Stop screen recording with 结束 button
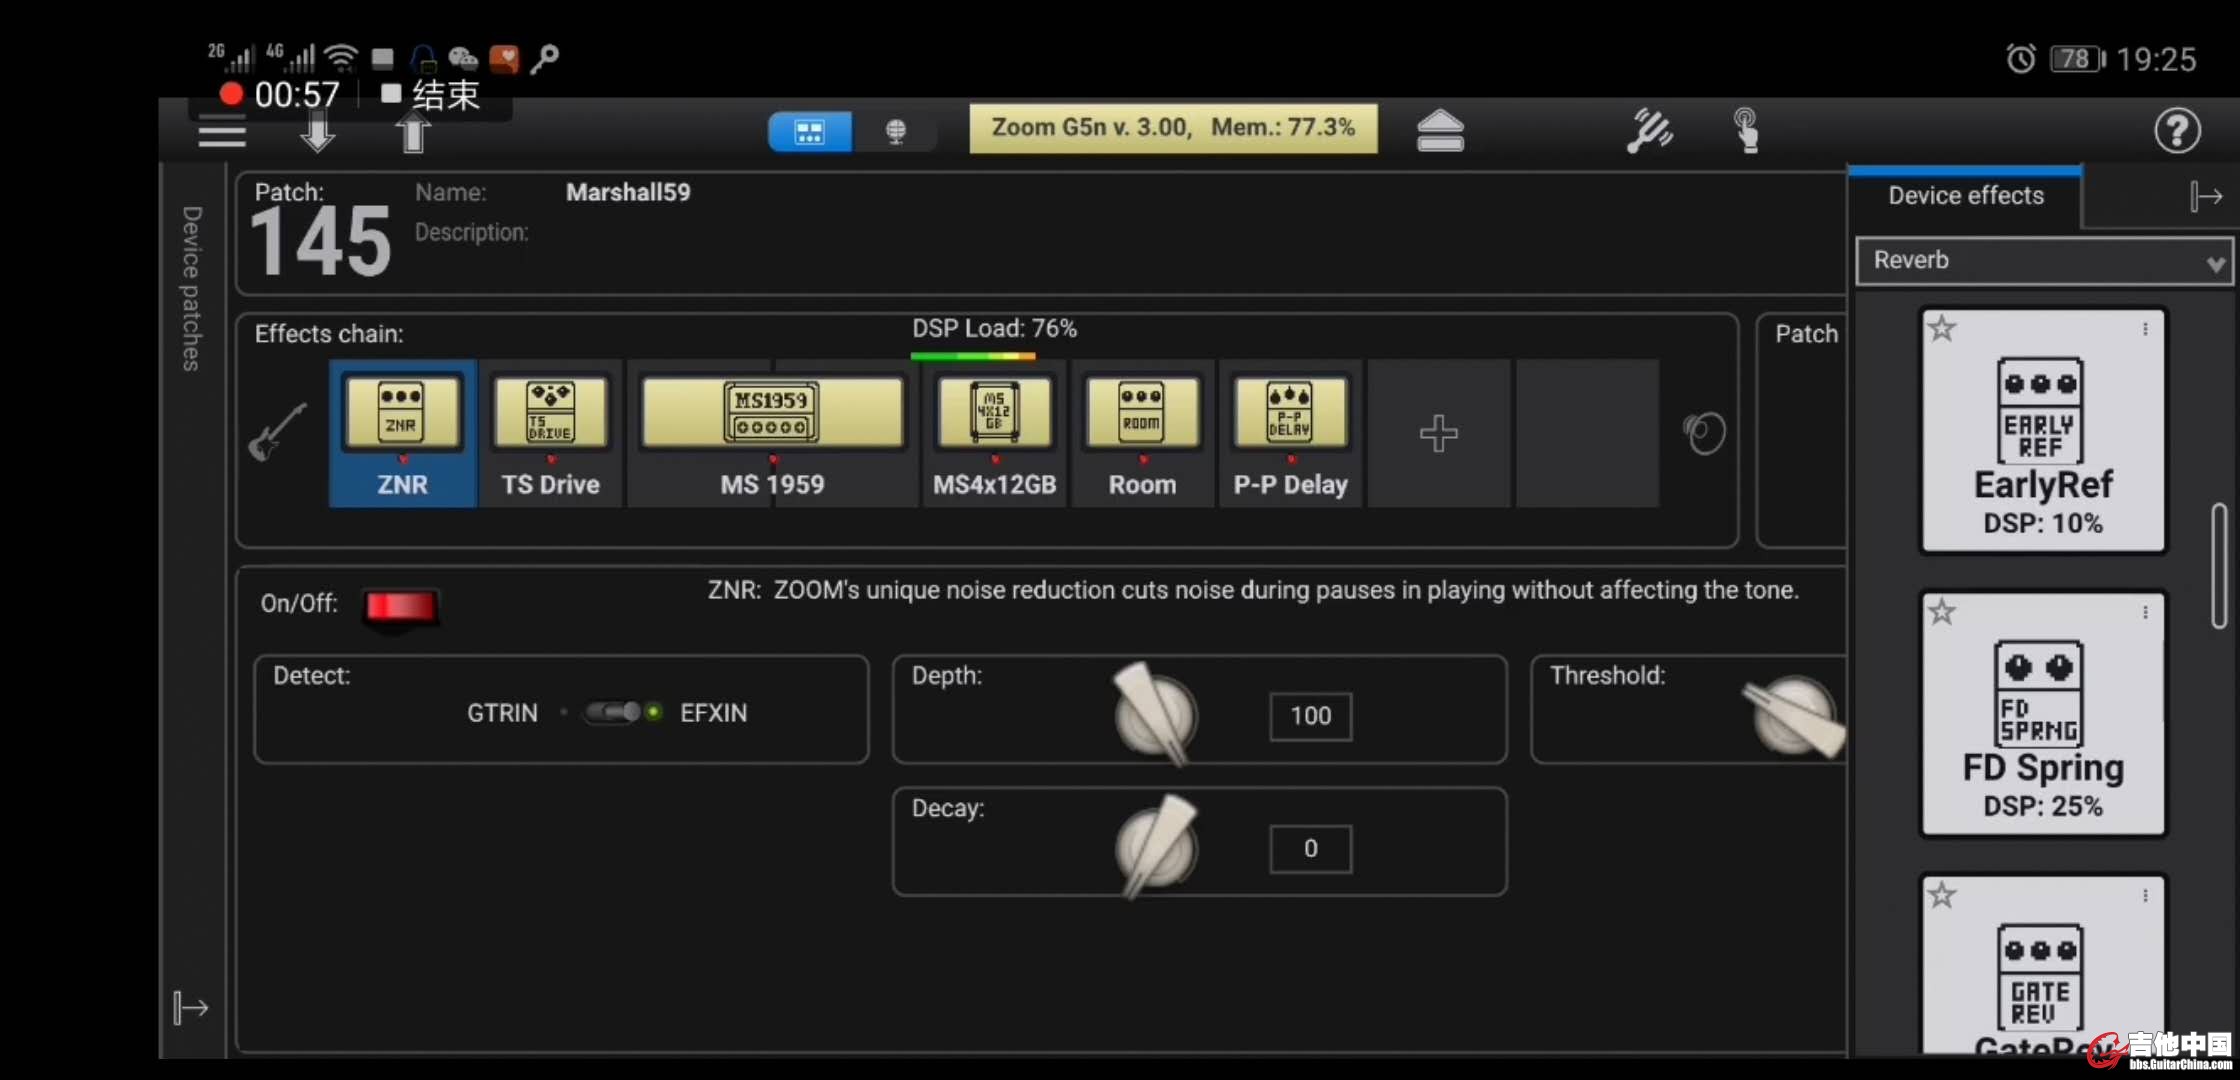2240x1080 pixels. (x=431, y=95)
